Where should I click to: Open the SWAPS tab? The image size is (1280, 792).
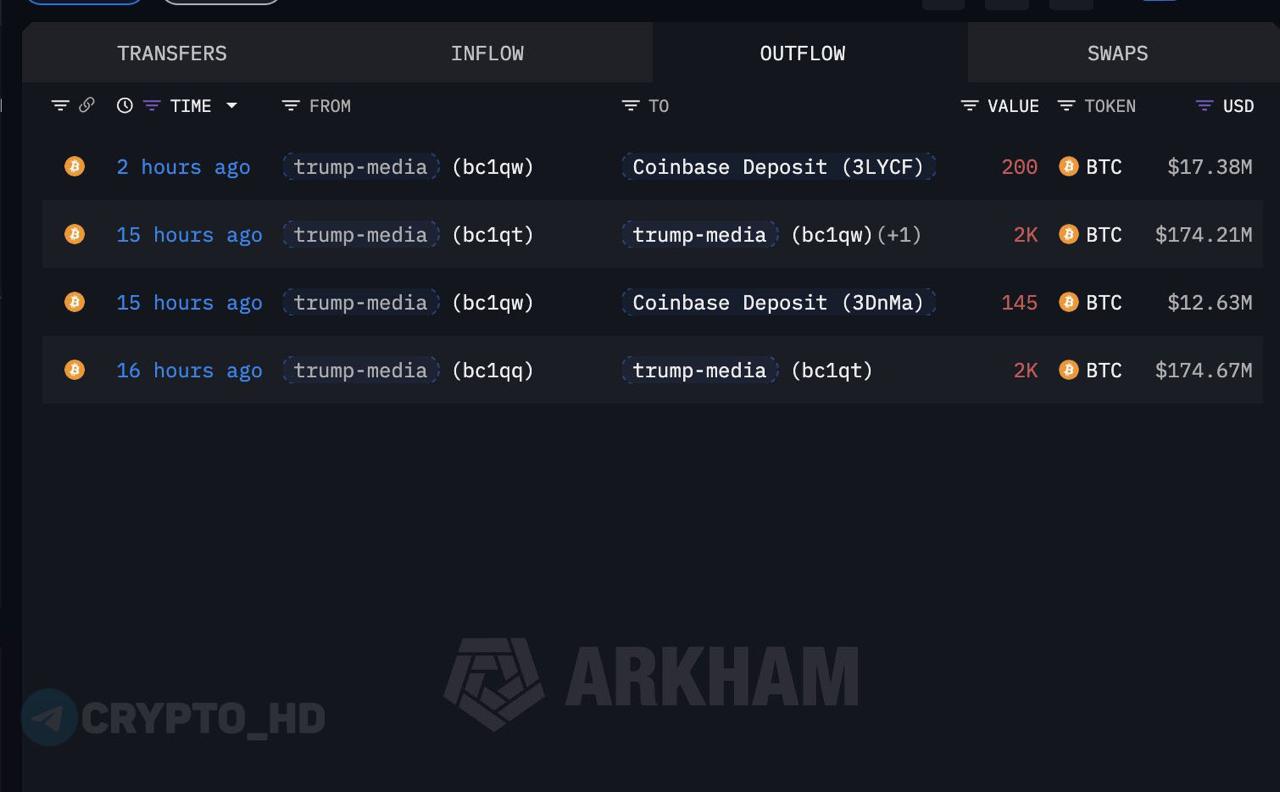coord(1117,52)
